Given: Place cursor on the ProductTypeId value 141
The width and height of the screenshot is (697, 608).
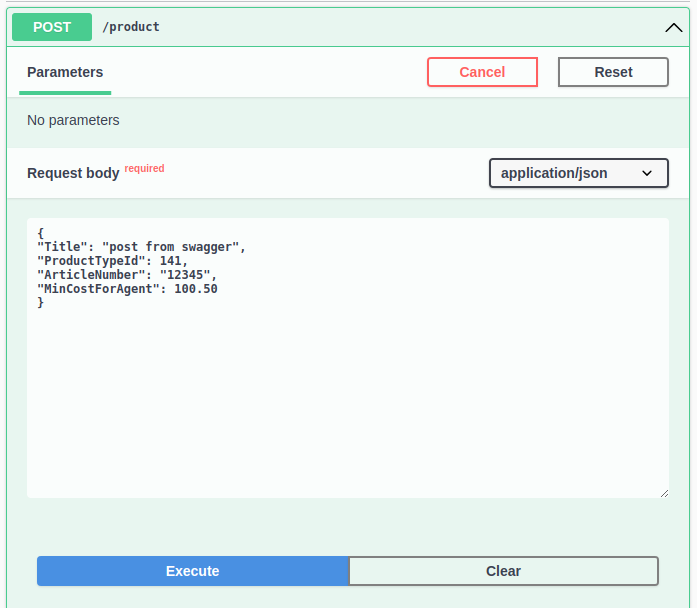Looking at the screenshot, I should tap(171, 261).
